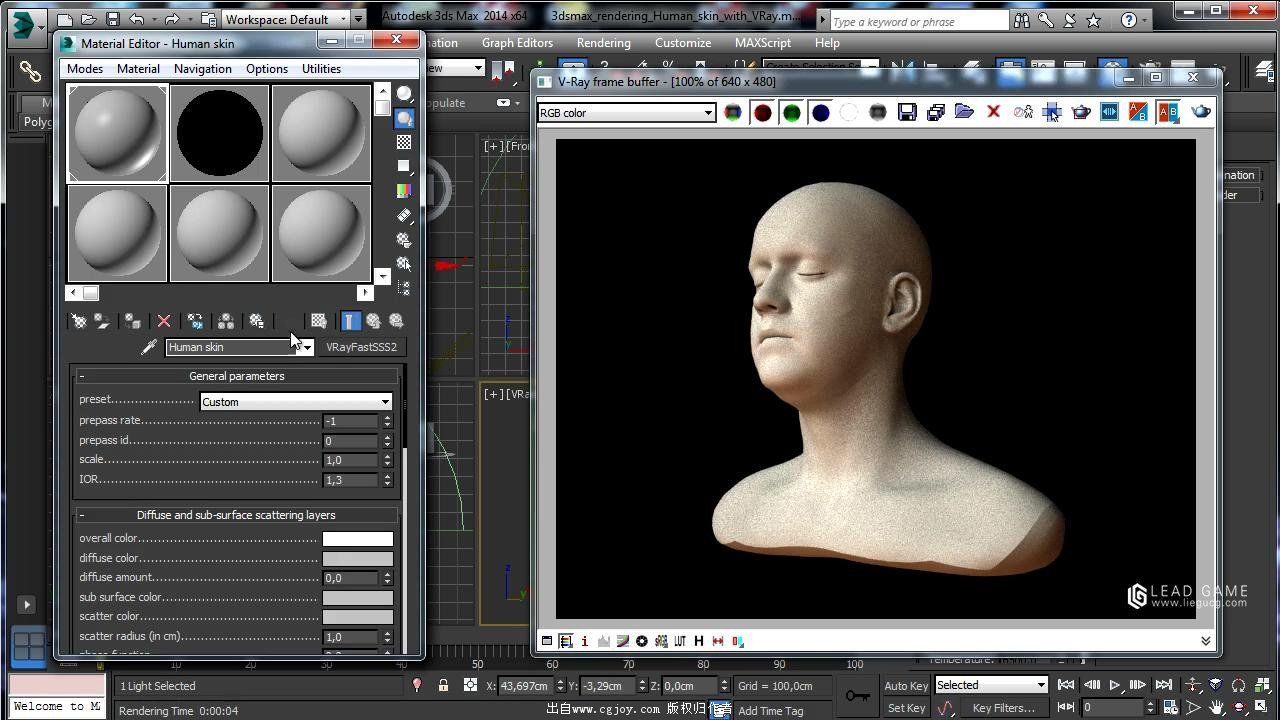Open Key Filters dialog
Screen dimensions: 1280x720
pyautogui.click(x=1003, y=708)
